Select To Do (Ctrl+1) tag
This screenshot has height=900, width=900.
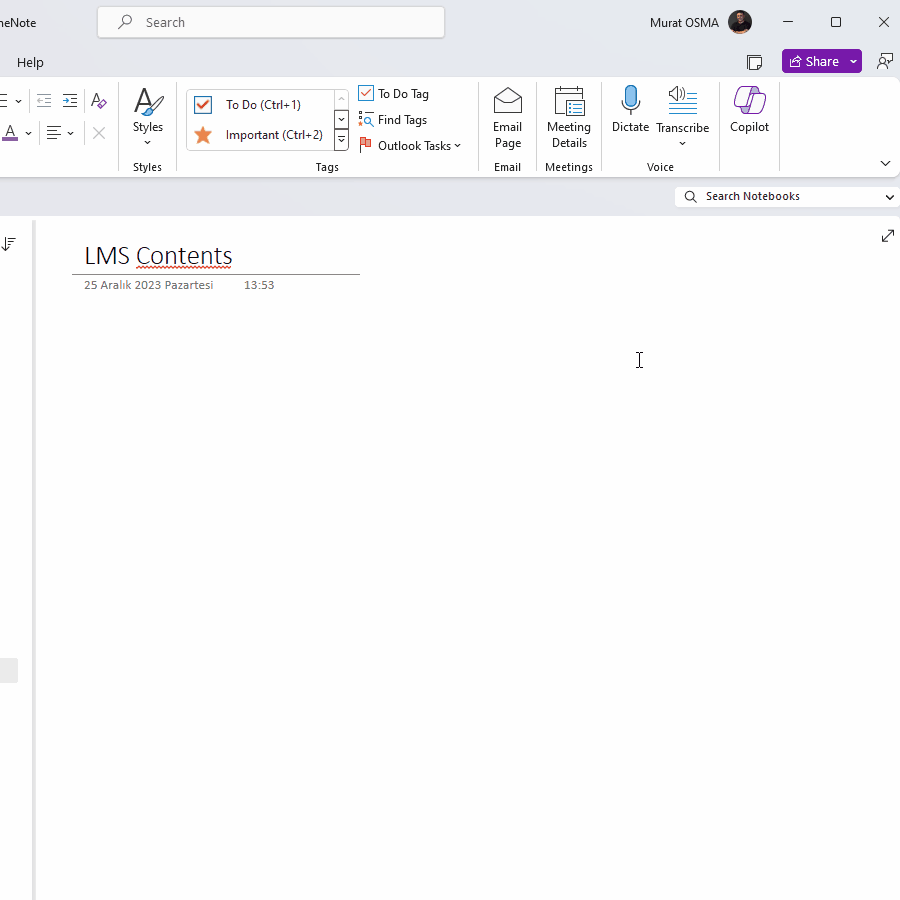[261, 104]
